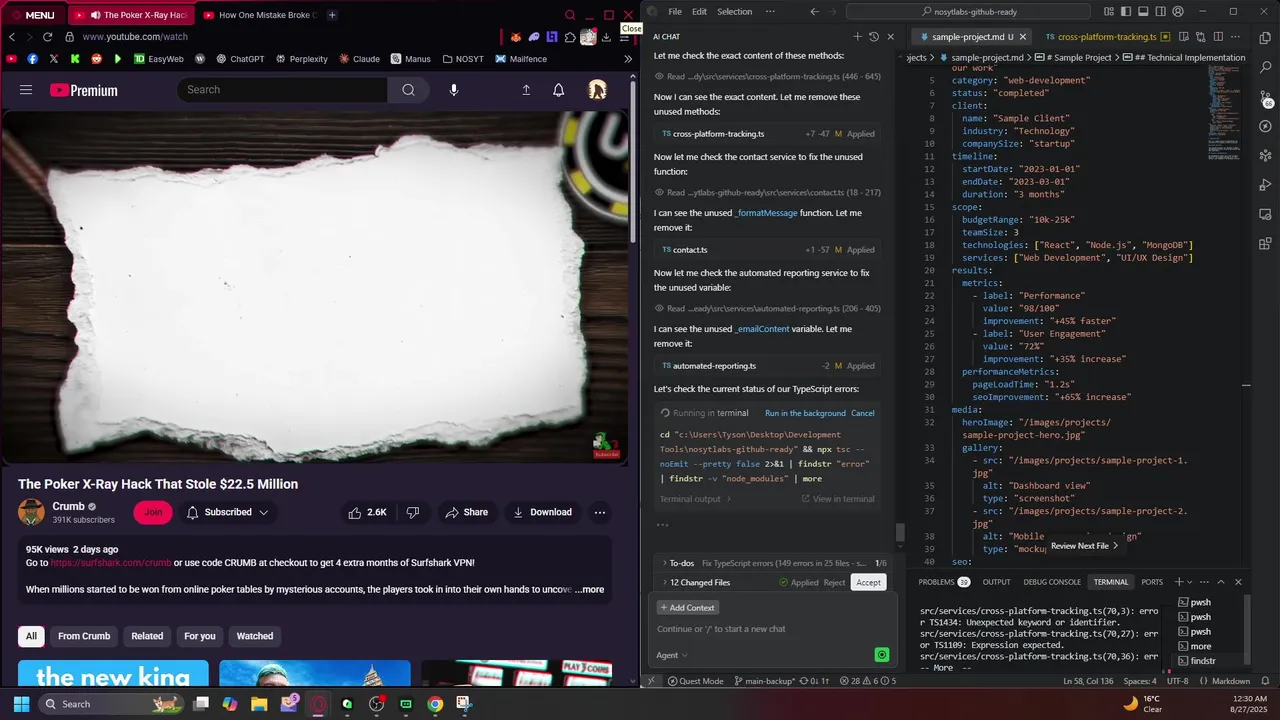Open the Agent mode dropdown
This screenshot has height=720, width=1280.
pyautogui.click(x=672, y=655)
